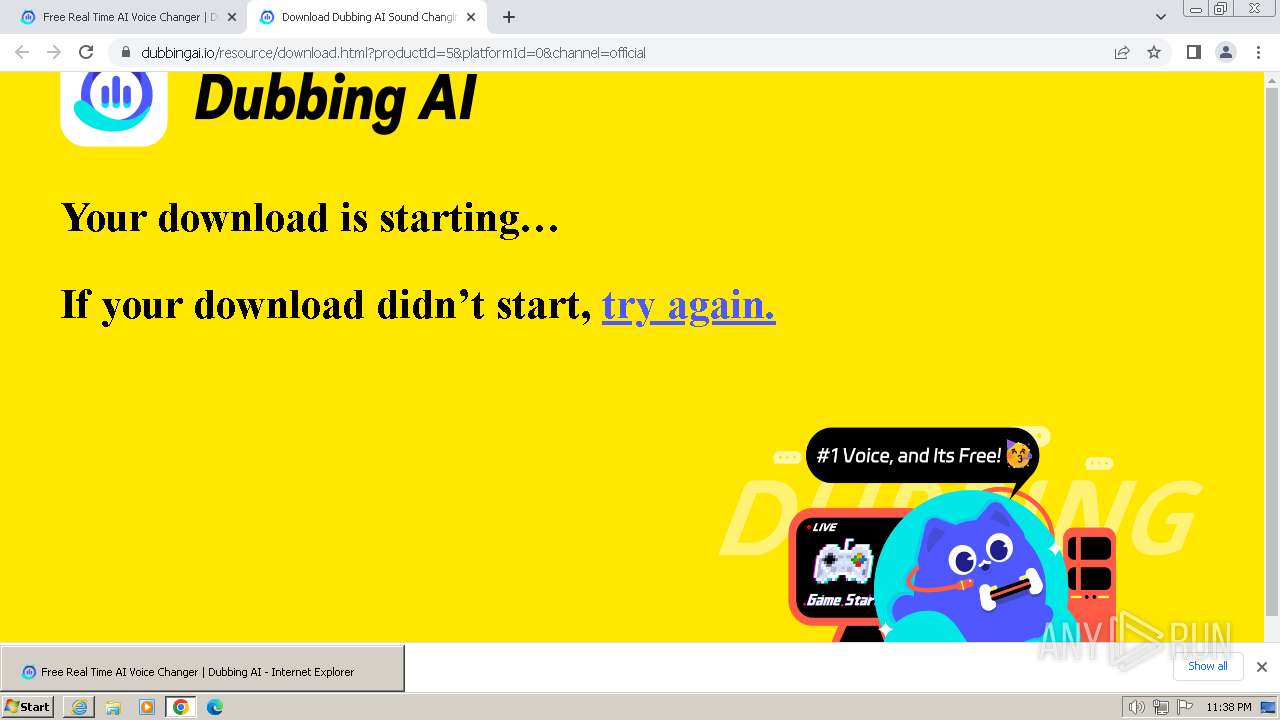
Task: Click the volume speaker tray icon
Action: (1136, 707)
